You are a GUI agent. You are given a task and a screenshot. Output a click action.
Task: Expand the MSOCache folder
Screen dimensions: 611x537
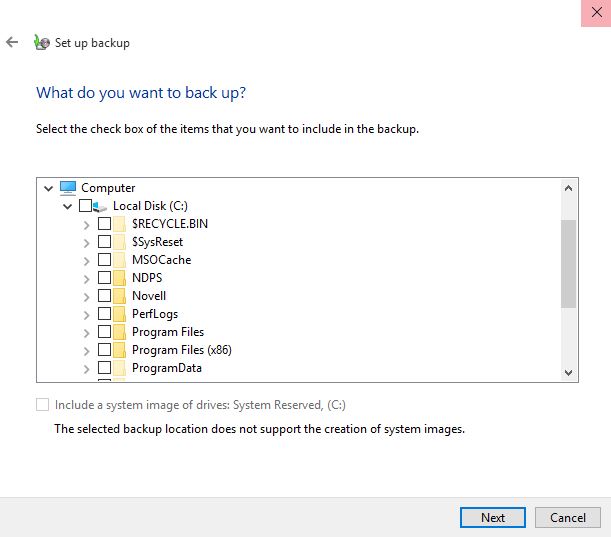click(x=87, y=261)
